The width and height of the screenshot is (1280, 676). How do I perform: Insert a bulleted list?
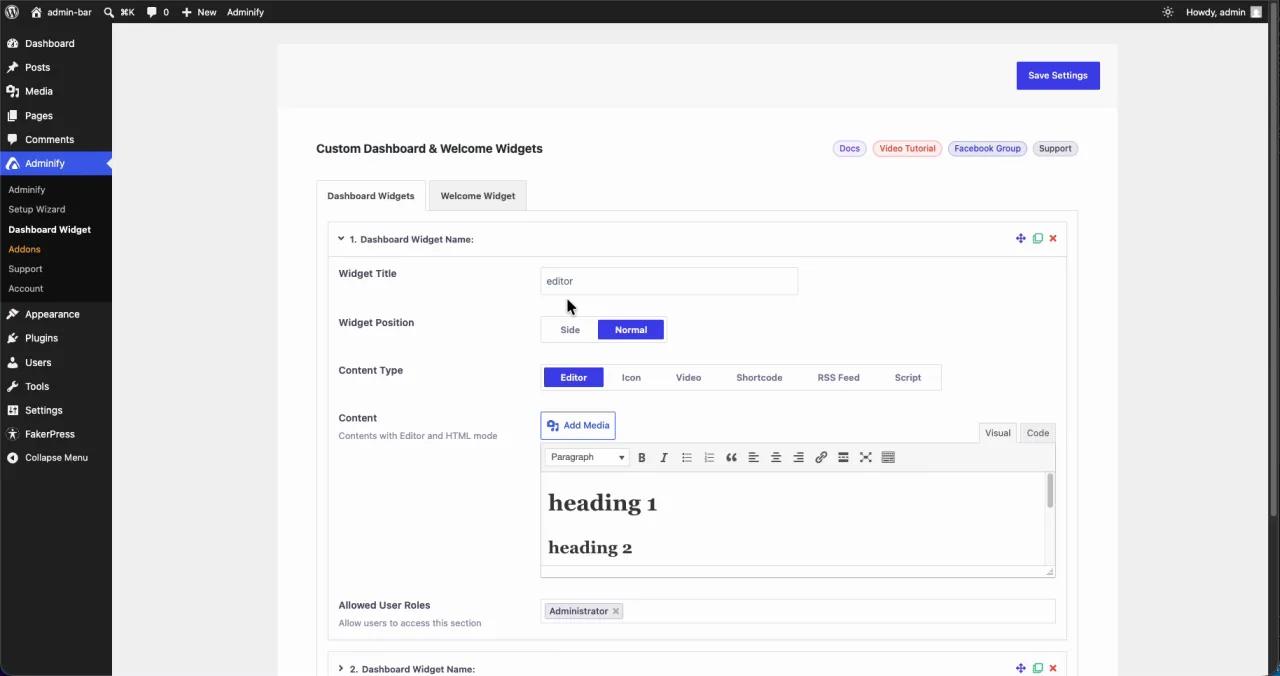pyautogui.click(x=686, y=457)
